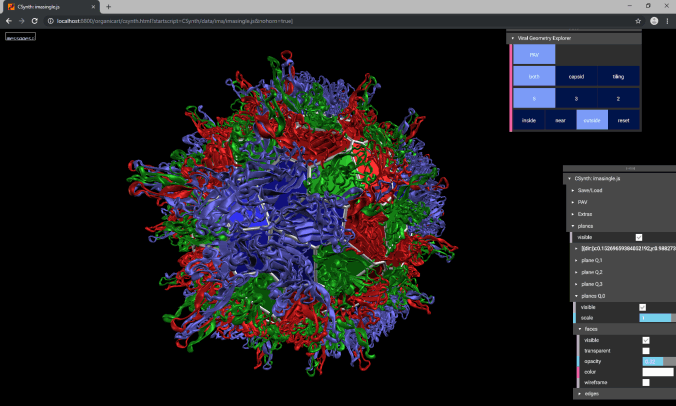Open the browser profile avatar icon
This screenshot has width=676, height=406.
(653, 20)
